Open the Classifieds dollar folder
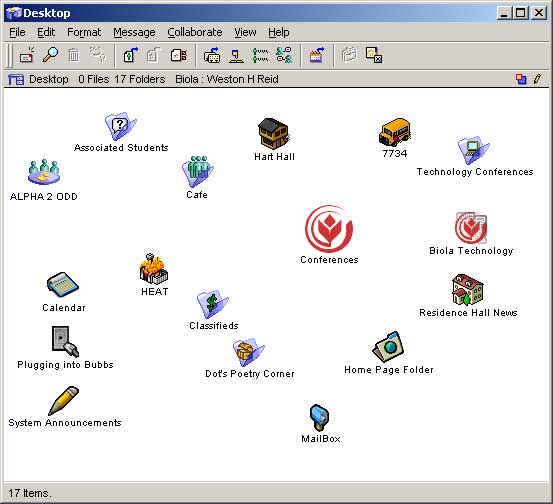This screenshot has height=504, width=553. (x=213, y=304)
